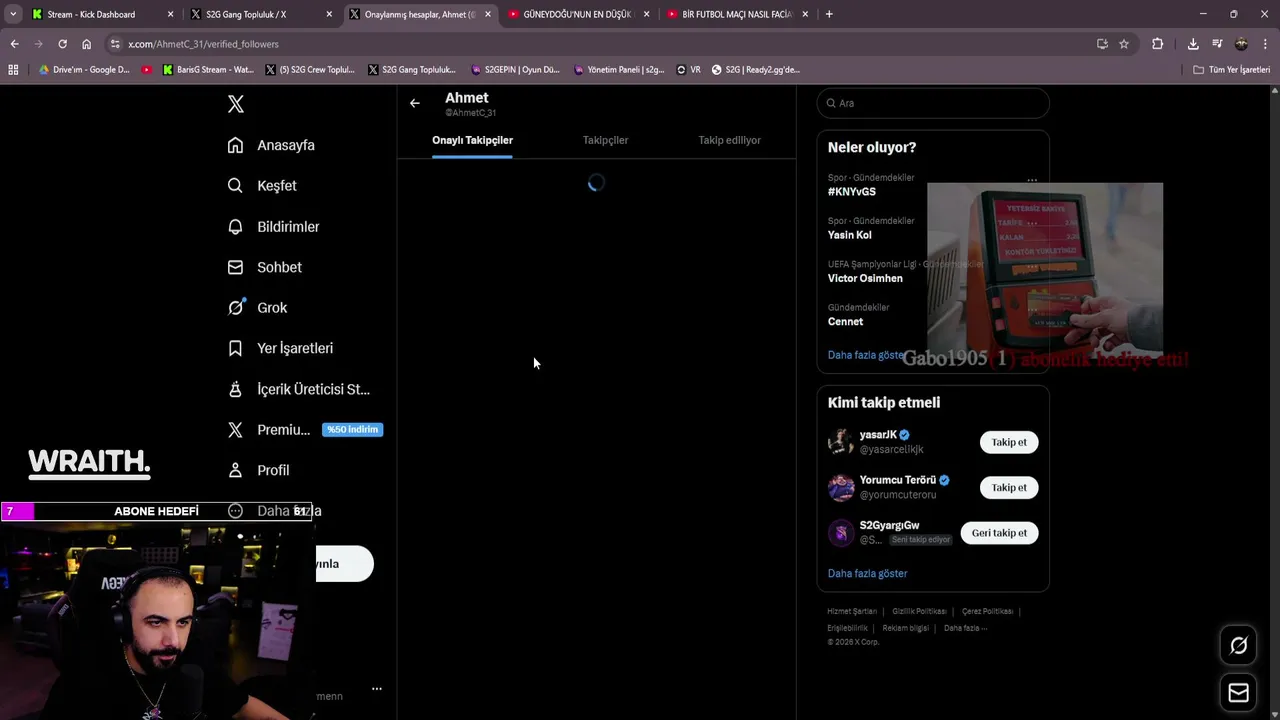
Task: Click the bell icon beside Bildirimler
Action: pyautogui.click(x=235, y=227)
